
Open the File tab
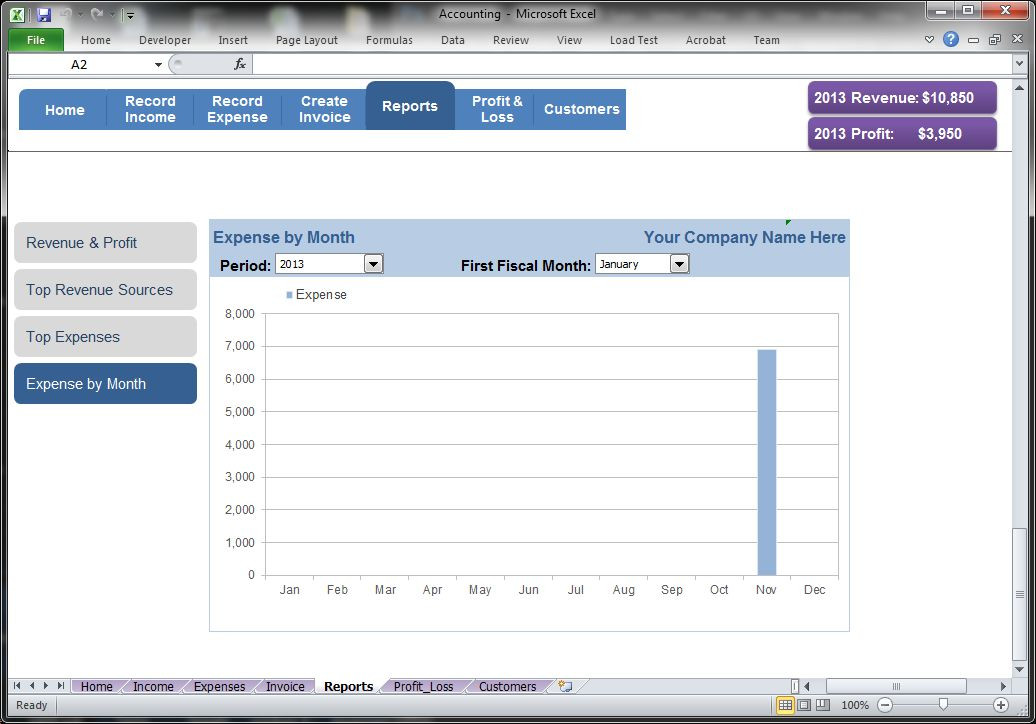pos(36,40)
